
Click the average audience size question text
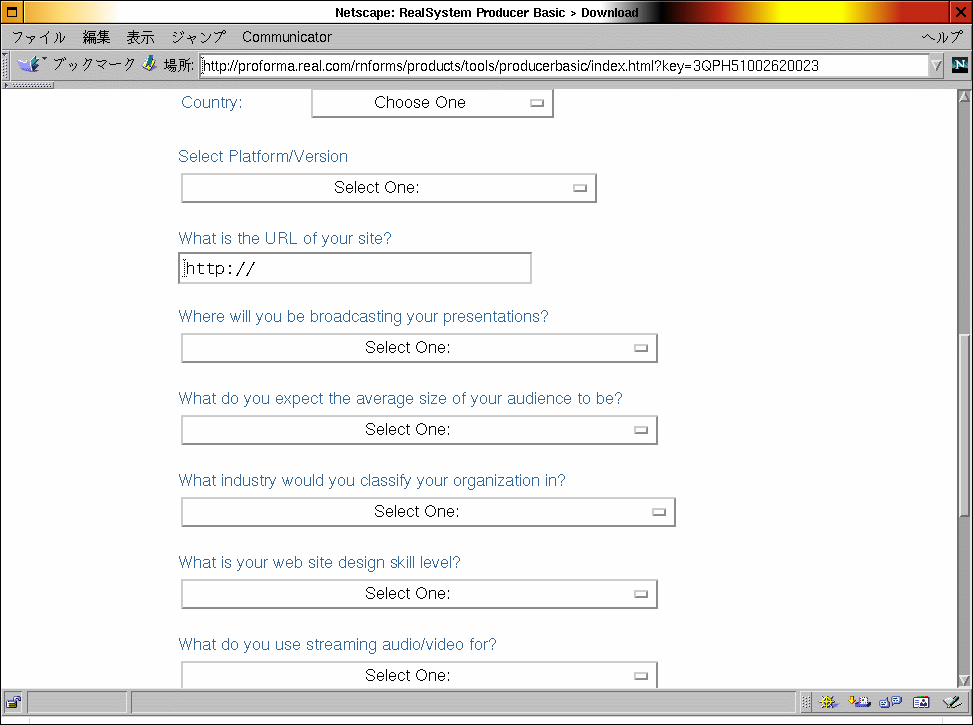tap(400, 399)
